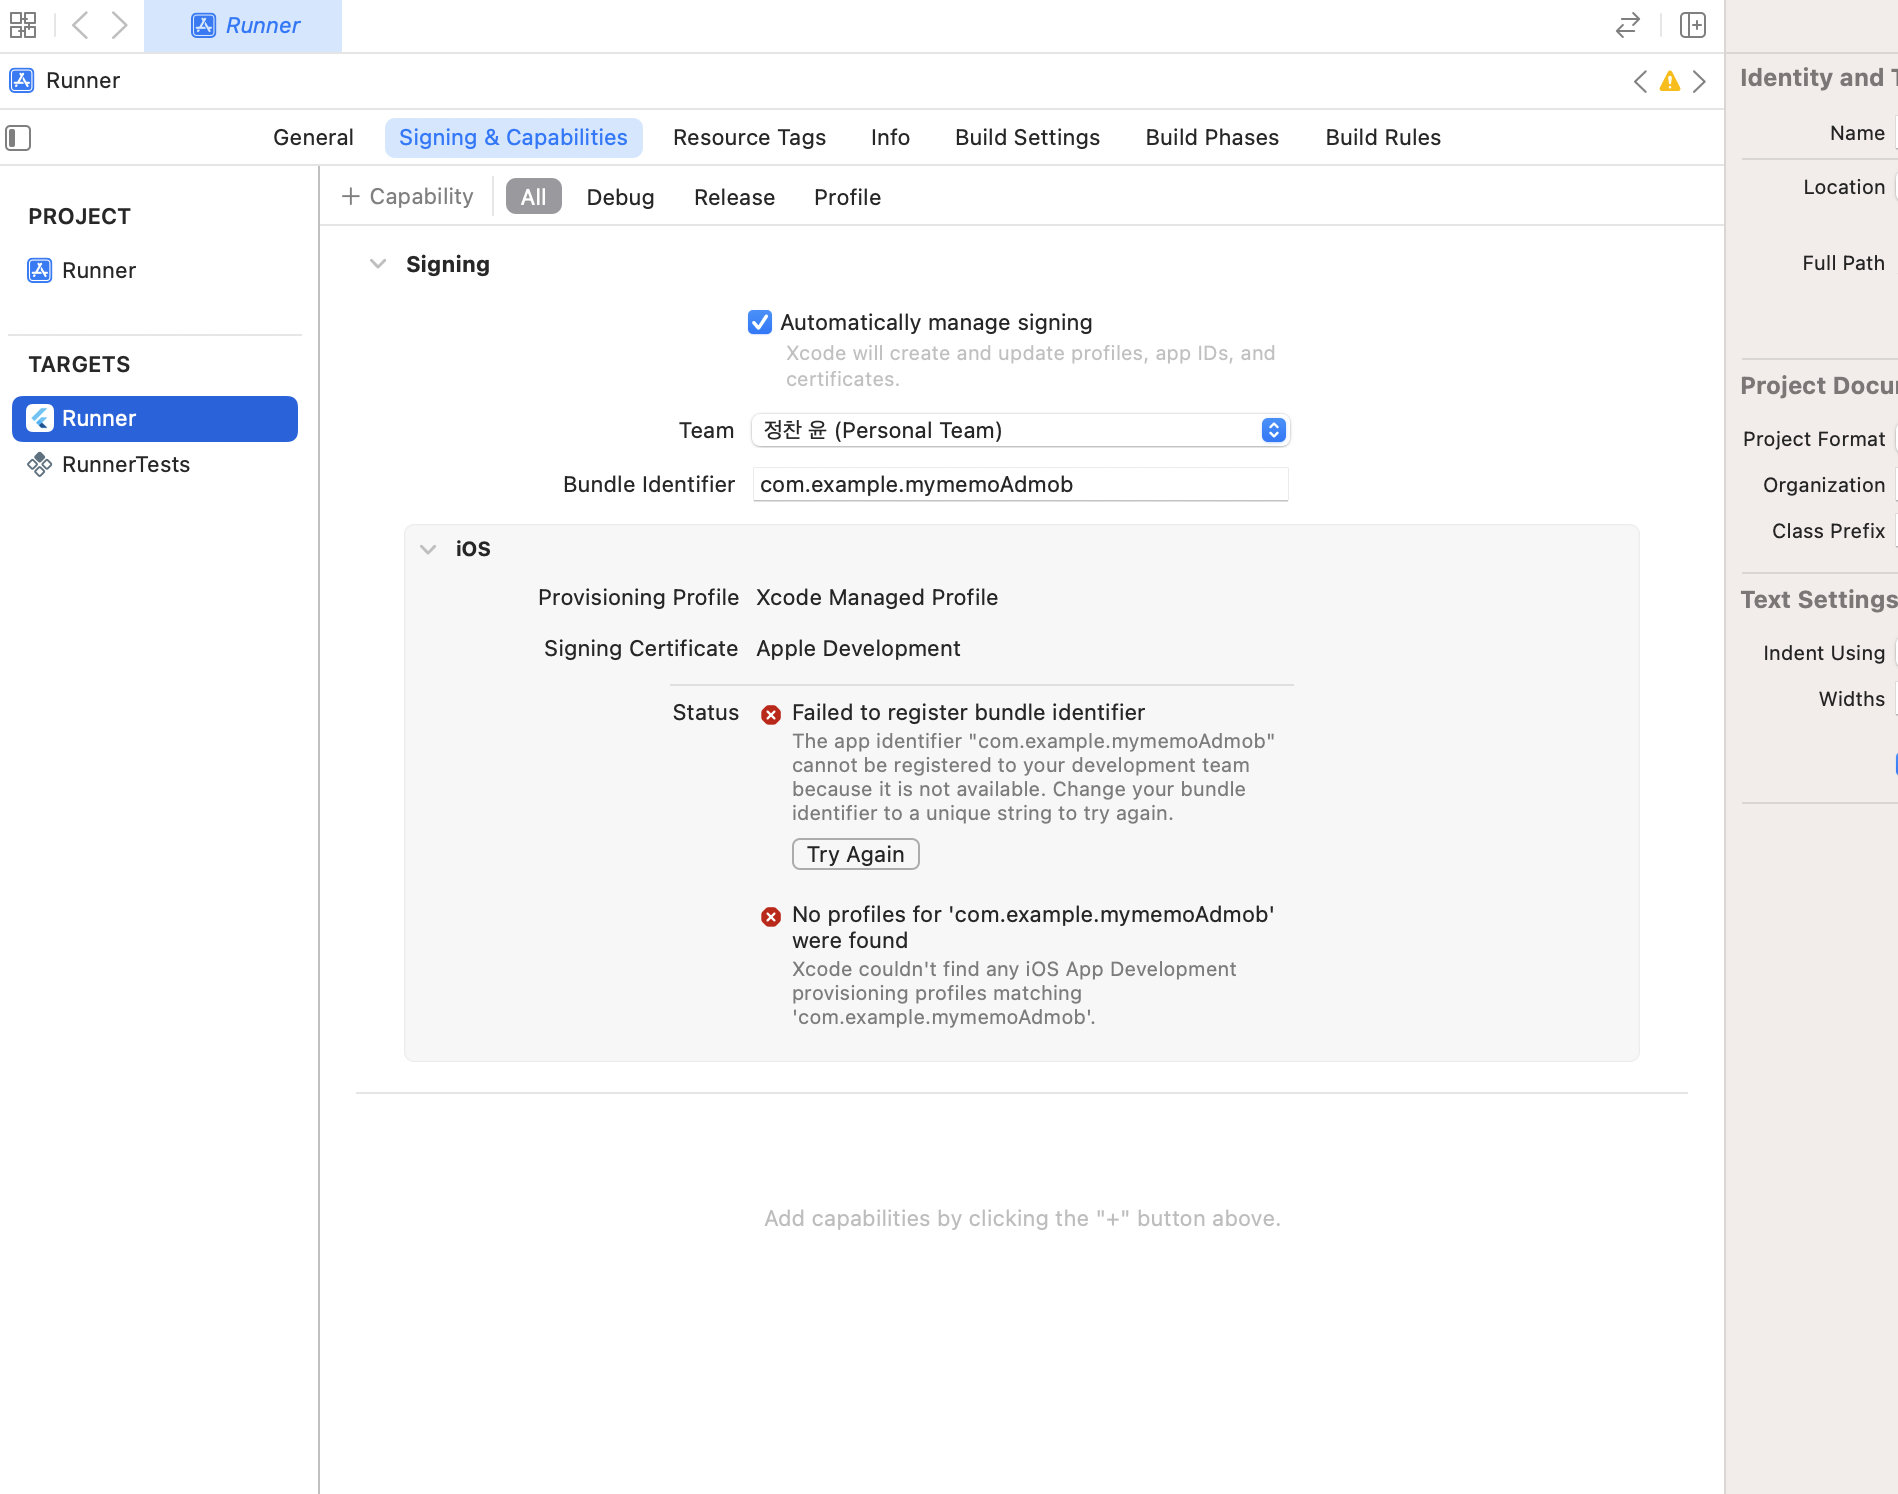Click the swap editor arrows icon
This screenshot has width=1898, height=1494.
click(1628, 25)
